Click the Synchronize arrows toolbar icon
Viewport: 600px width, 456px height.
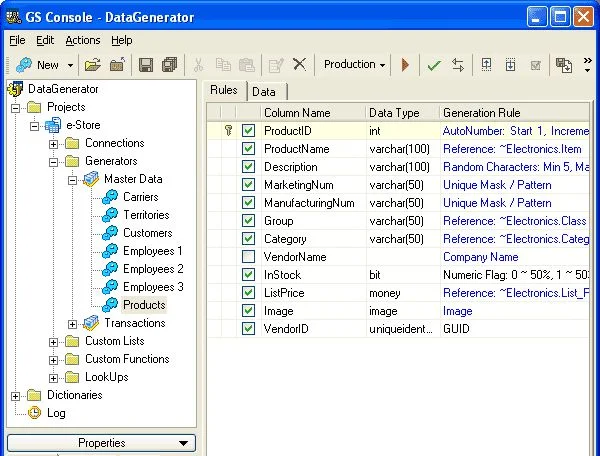tap(458, 65)
